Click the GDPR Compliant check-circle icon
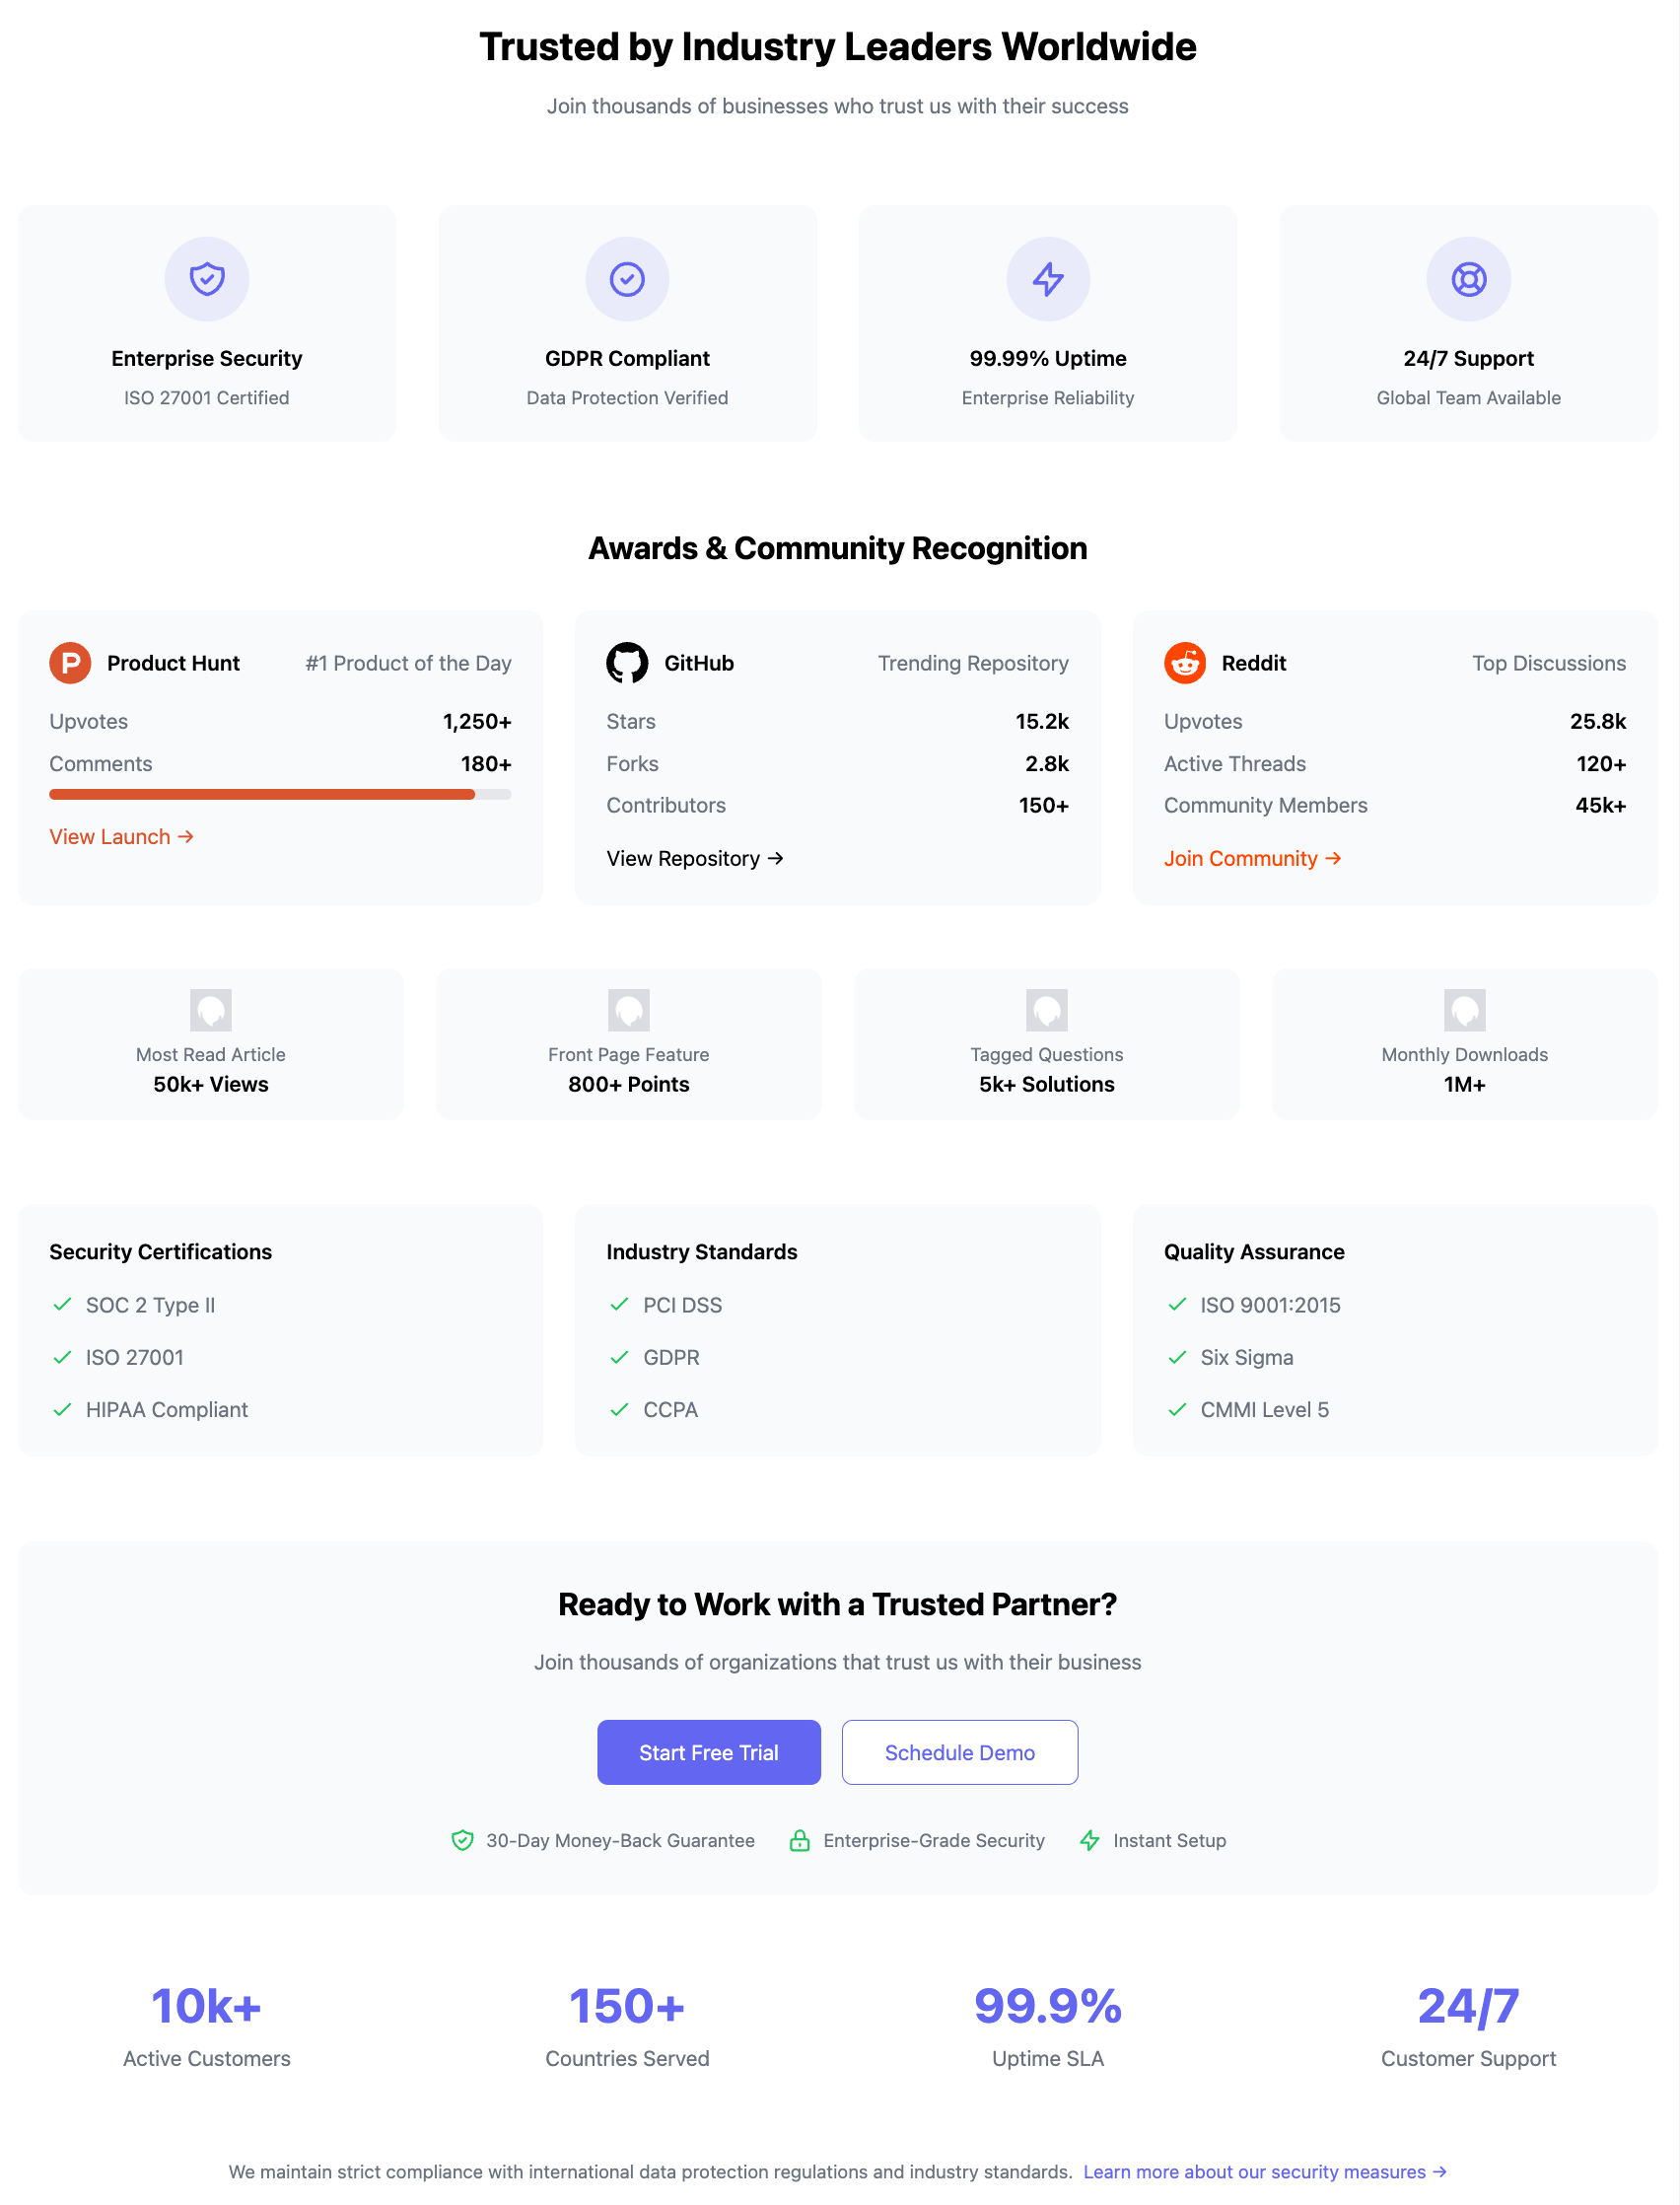This screenshot has width=1680, height=2205. [627, 279]
